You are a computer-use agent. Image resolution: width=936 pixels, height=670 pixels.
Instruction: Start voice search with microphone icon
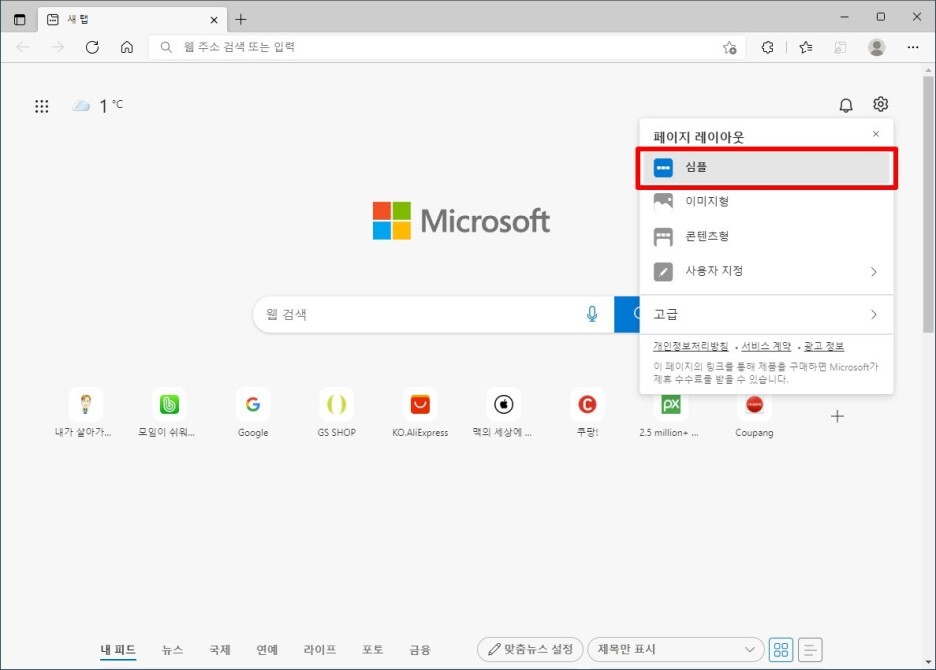click(592, 314)
